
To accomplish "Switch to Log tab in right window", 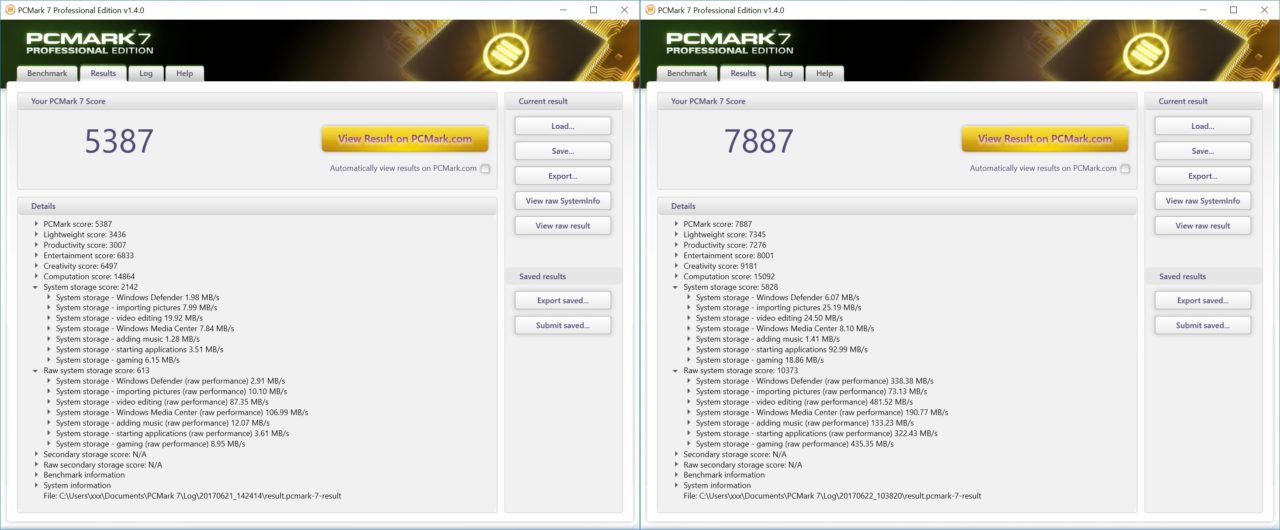I will point(786,73).
